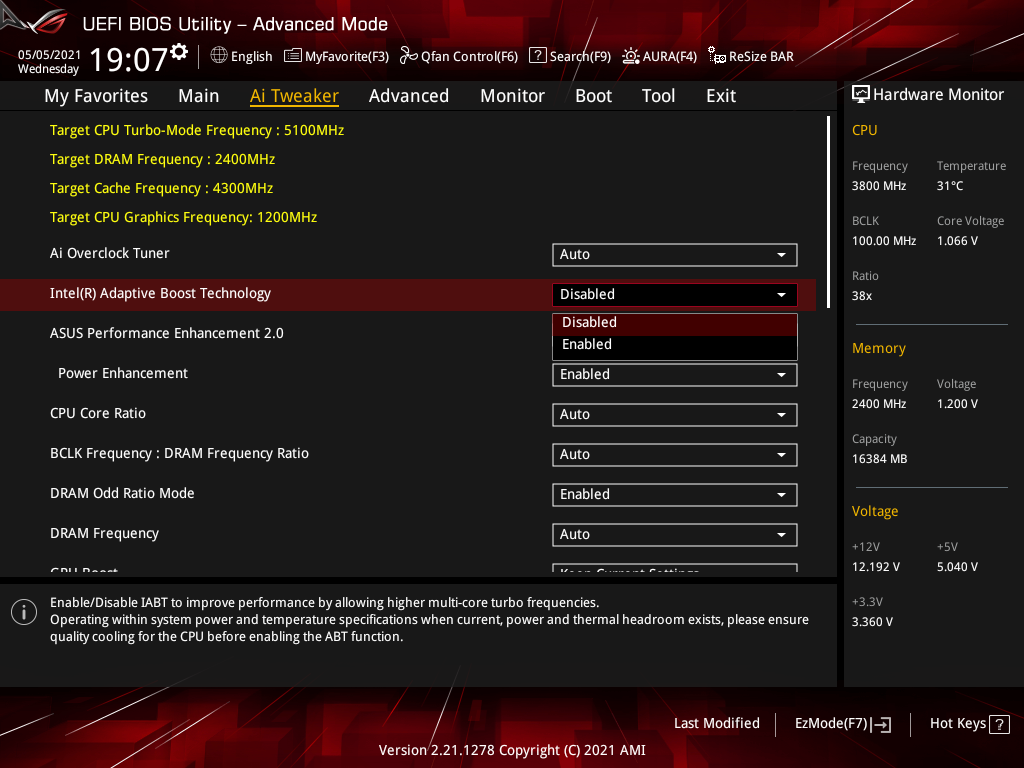The height and width of the screenshot is (768, 1024).
Task: Click the Search question mark icon
Action: [x=537, y=56]
